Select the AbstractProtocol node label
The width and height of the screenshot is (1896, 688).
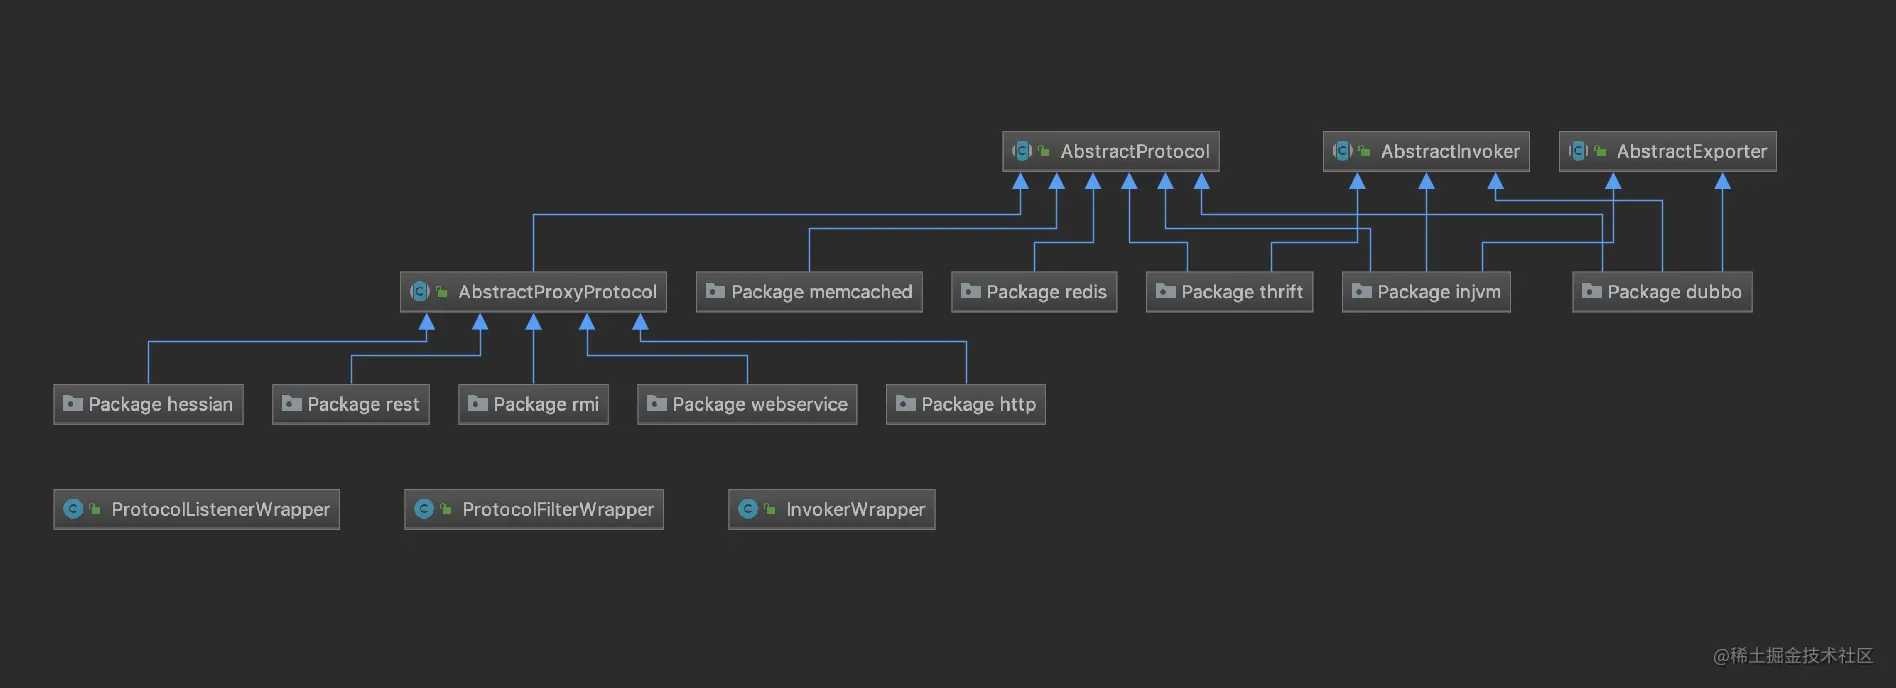pyautogui.click(x=1135, y=151)
